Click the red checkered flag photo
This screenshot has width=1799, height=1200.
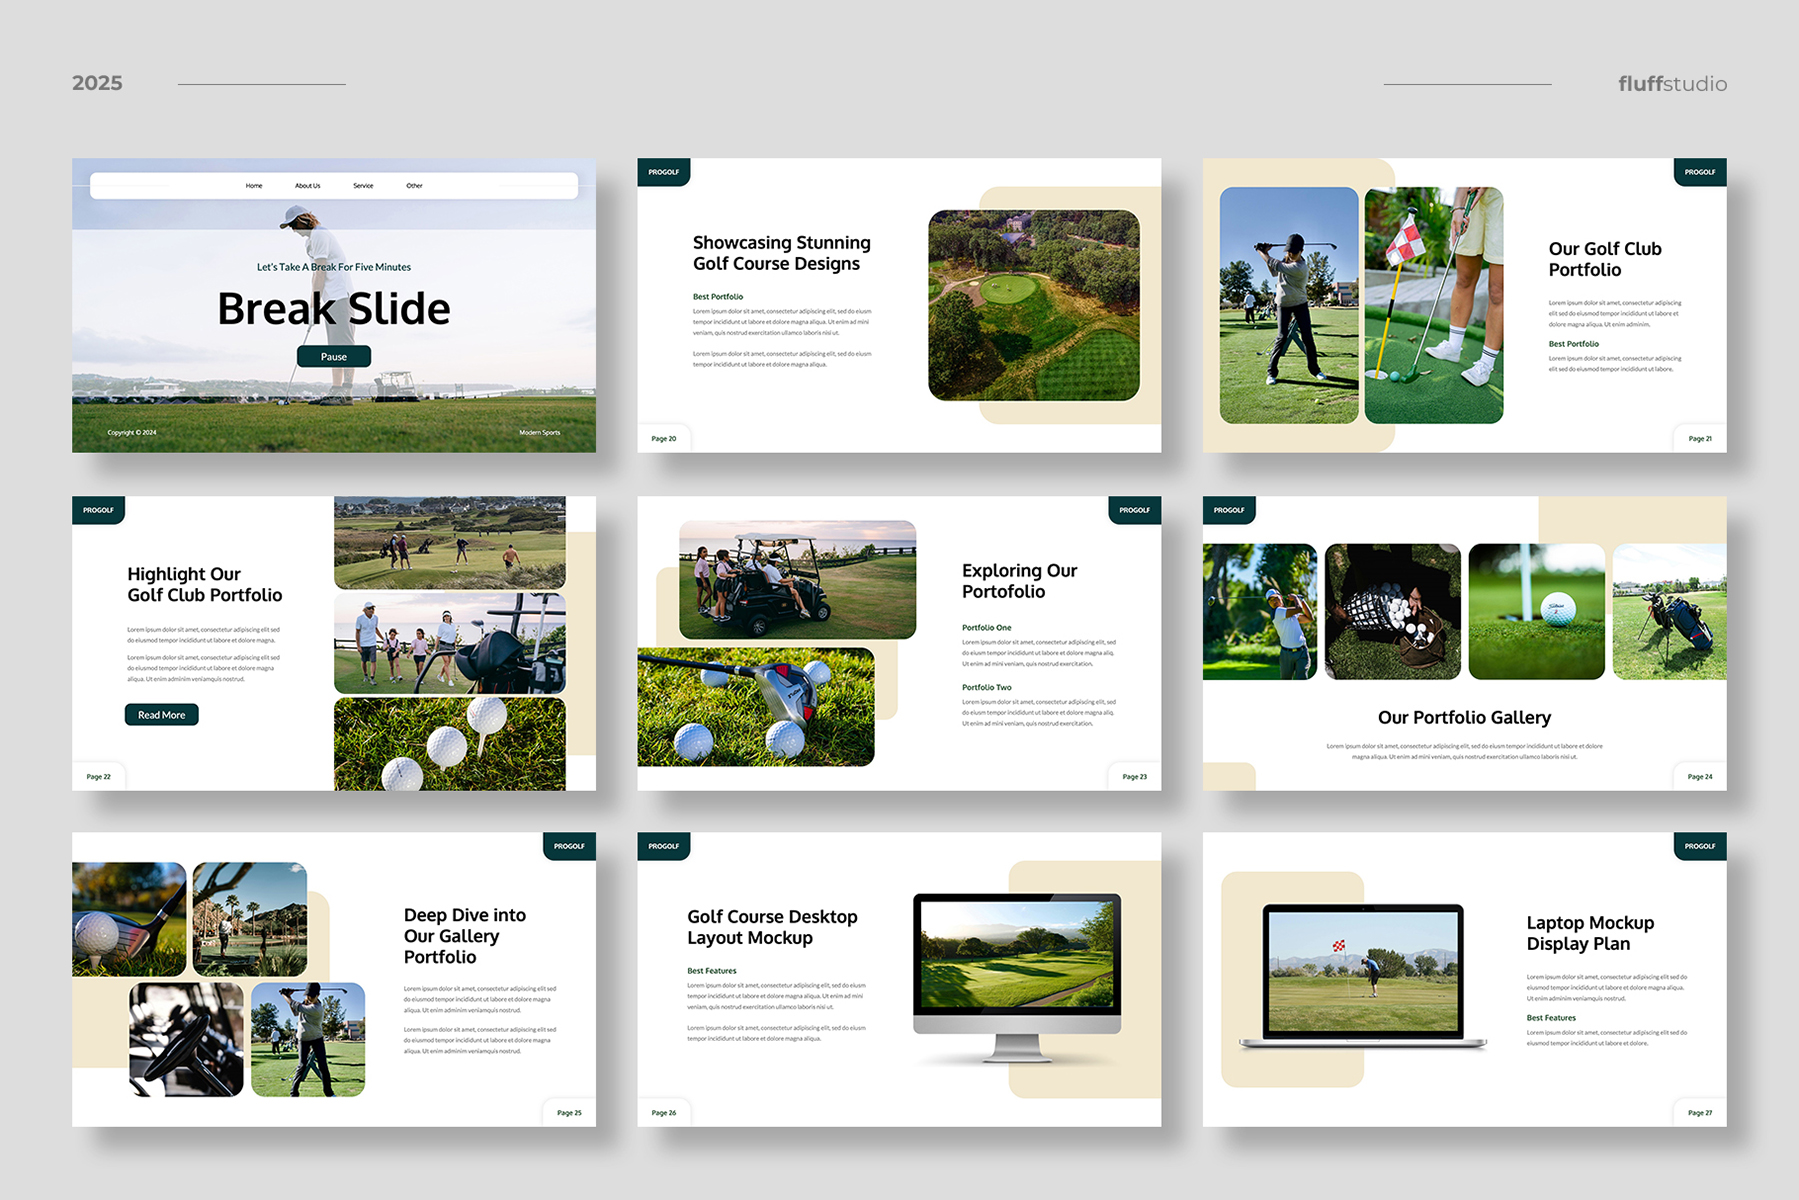point(1433,305)
